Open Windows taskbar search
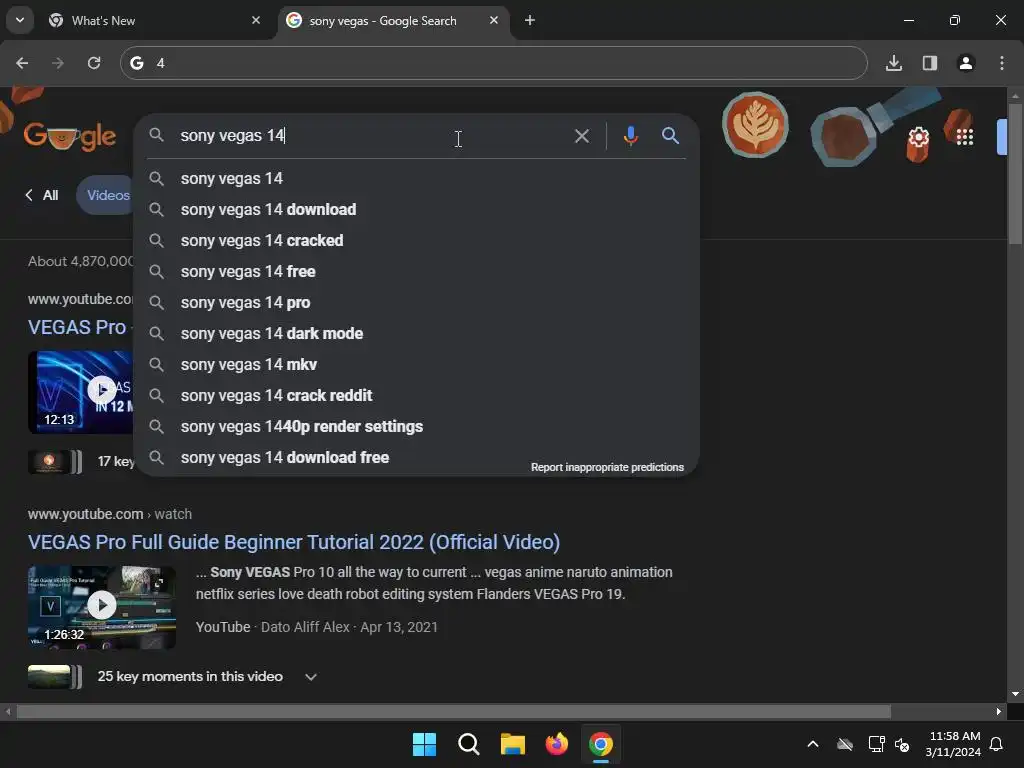The image size is (1024, 768). (x=468, y=744)
